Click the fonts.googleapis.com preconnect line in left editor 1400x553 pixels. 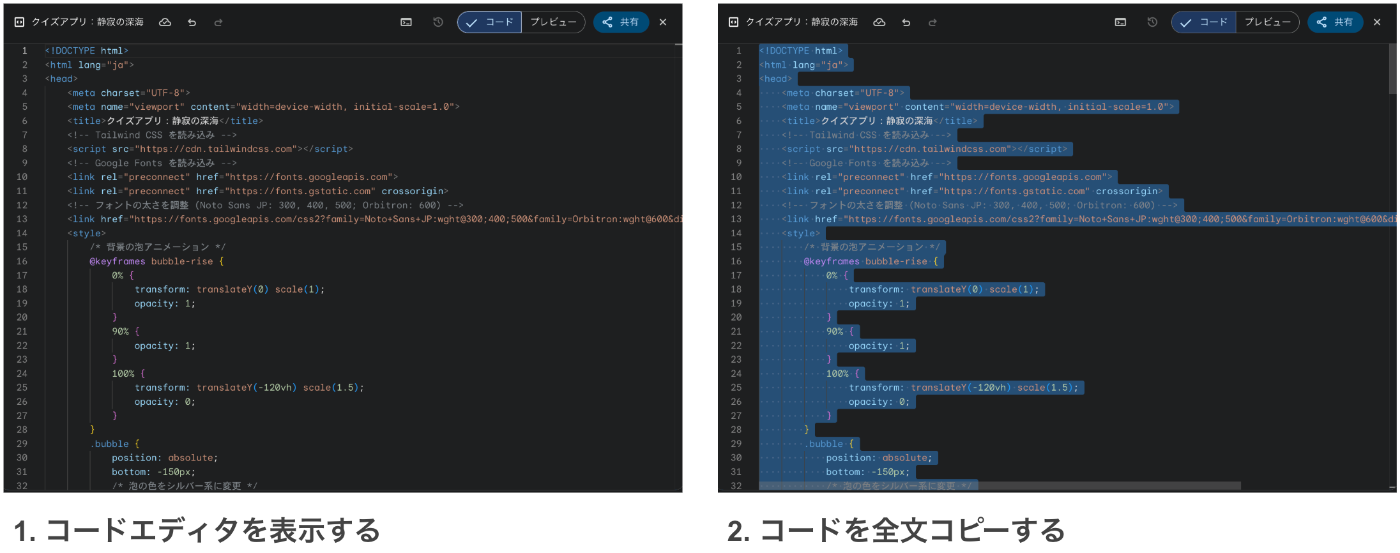coord(233,176)
